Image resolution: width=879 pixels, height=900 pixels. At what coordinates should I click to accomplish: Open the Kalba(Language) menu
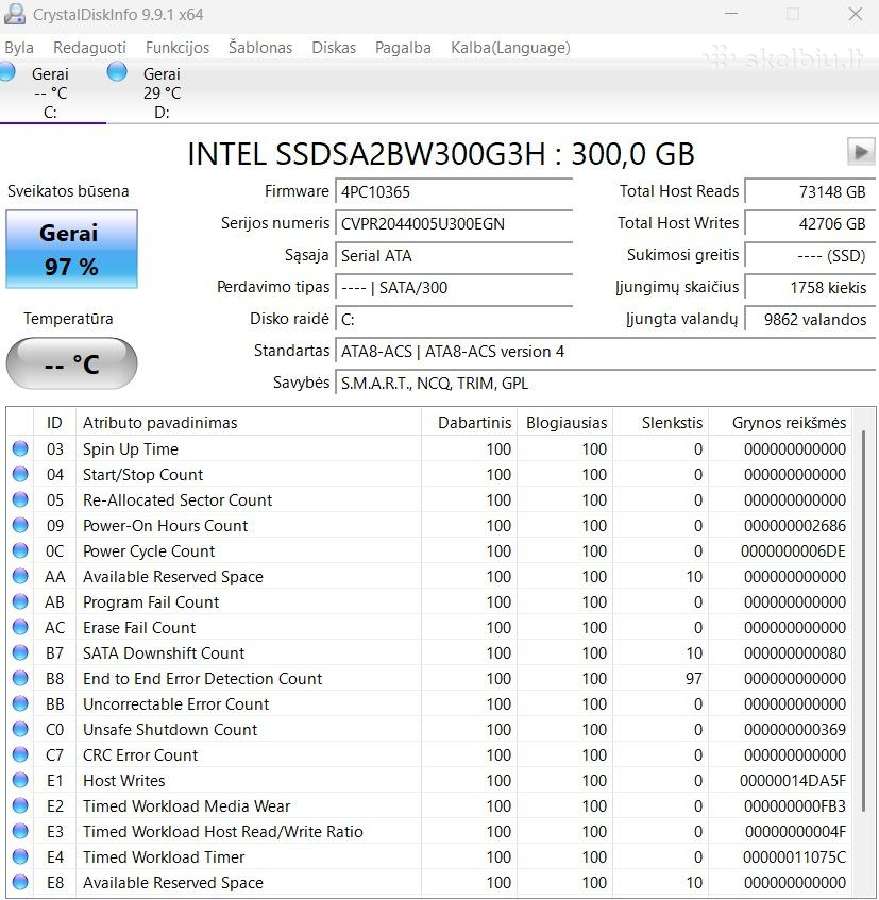pyautogui.click(x=510, y=48)
